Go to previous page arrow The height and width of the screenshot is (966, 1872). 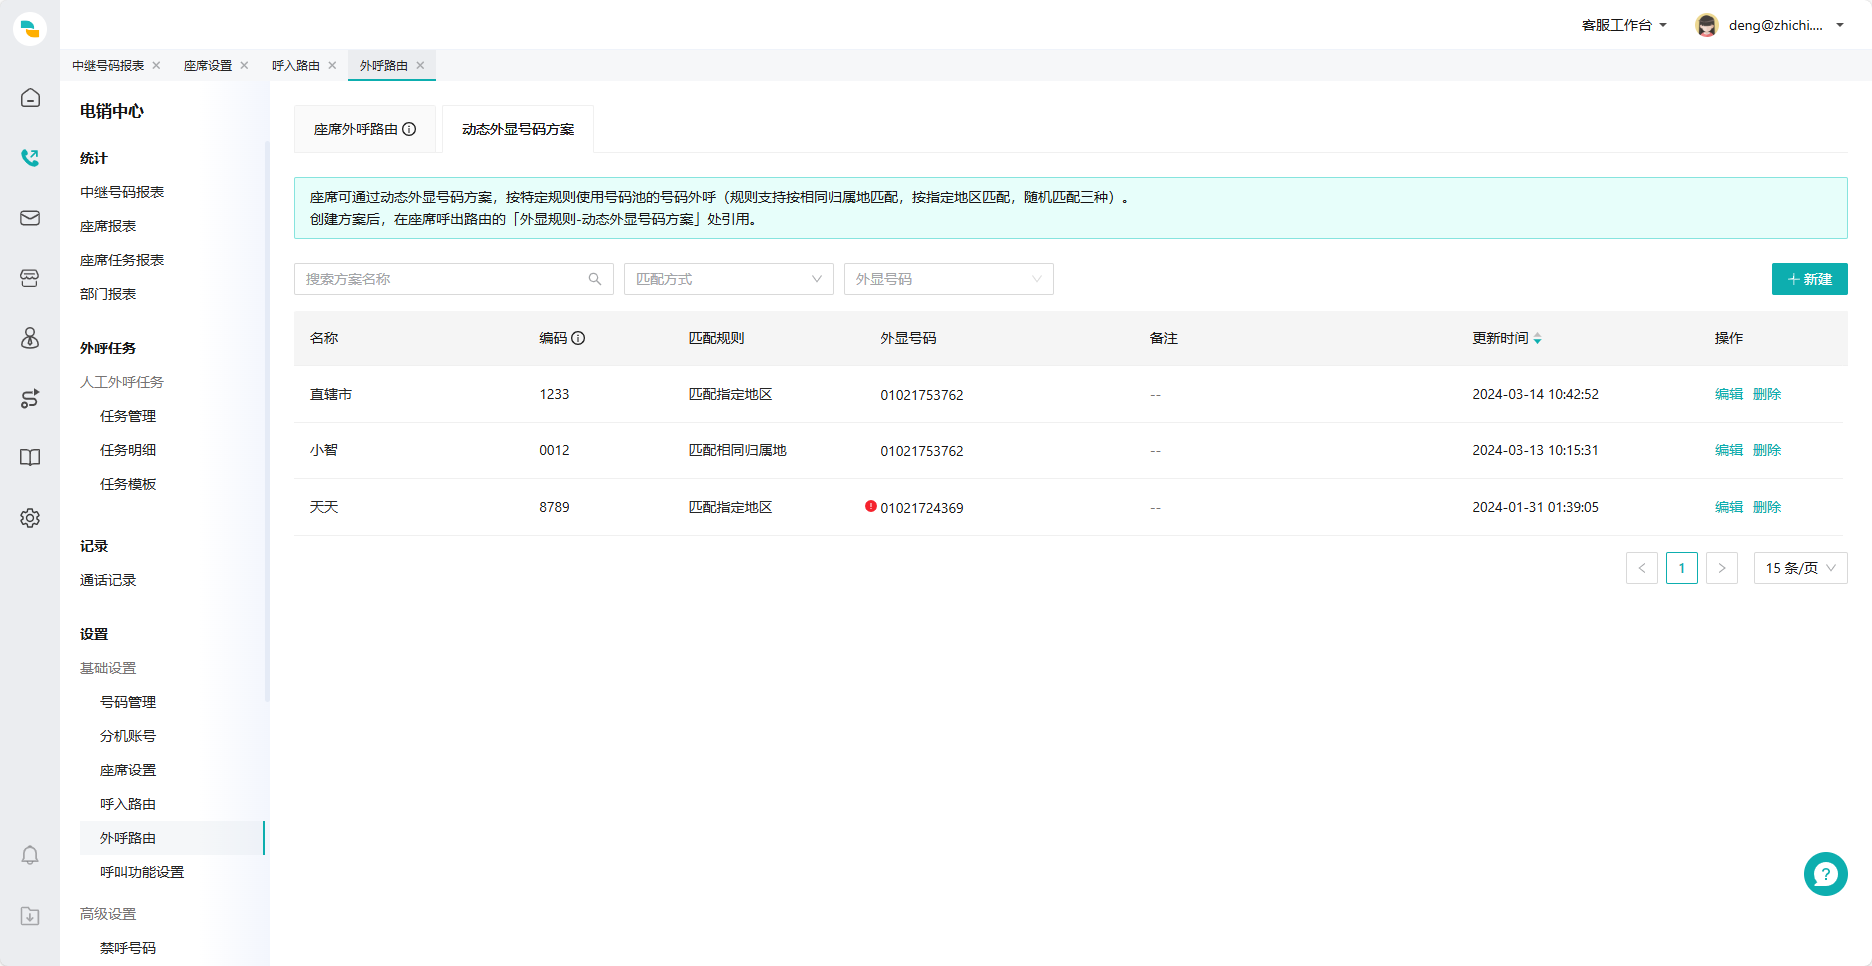1642,568
